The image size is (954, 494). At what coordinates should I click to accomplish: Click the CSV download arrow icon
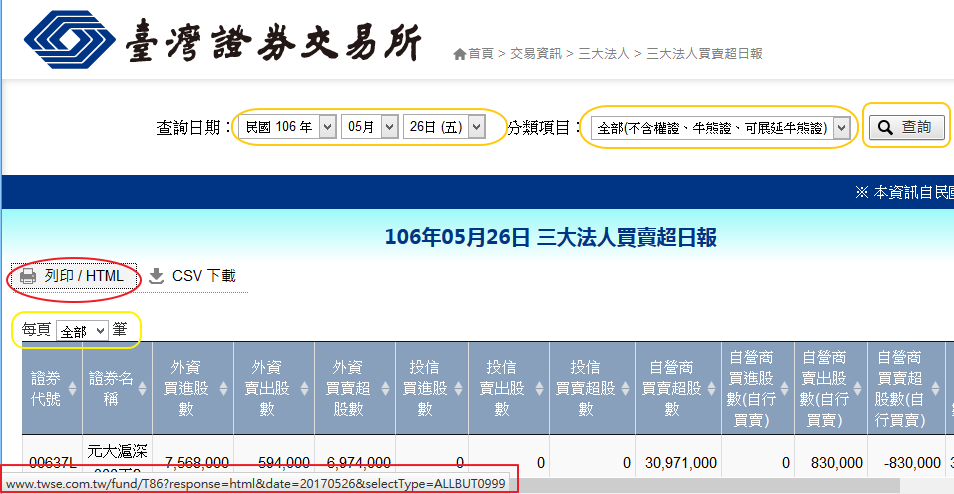coord(157,276)
